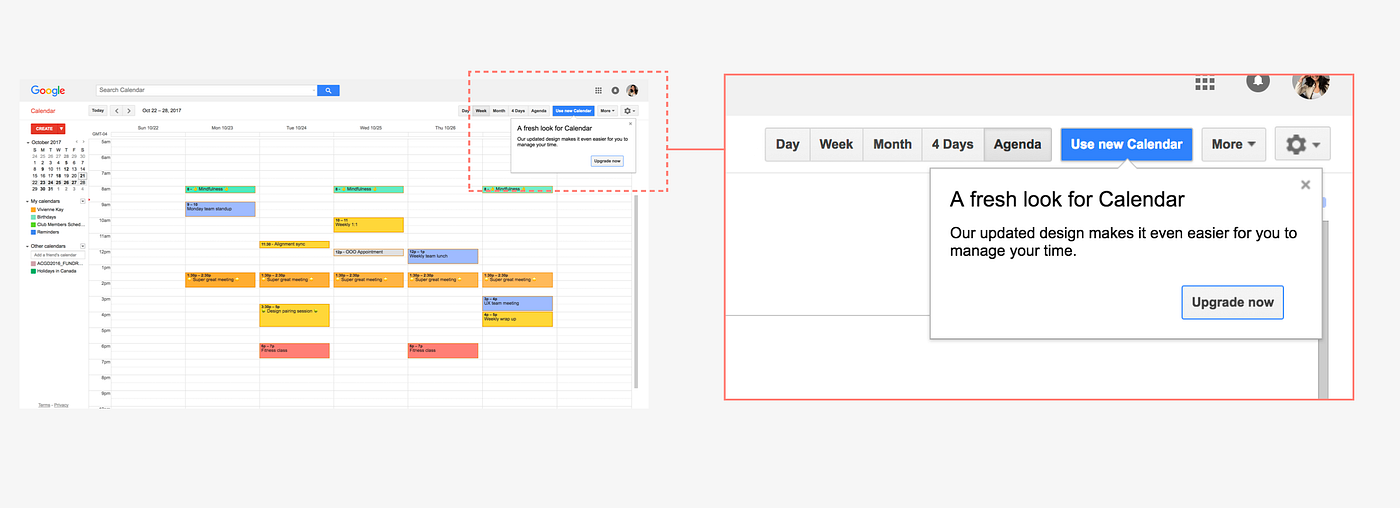The height and width of the screenshot is (508, 1400).
Task: Click Add a friend's calendar field
Action: (58, 255)
